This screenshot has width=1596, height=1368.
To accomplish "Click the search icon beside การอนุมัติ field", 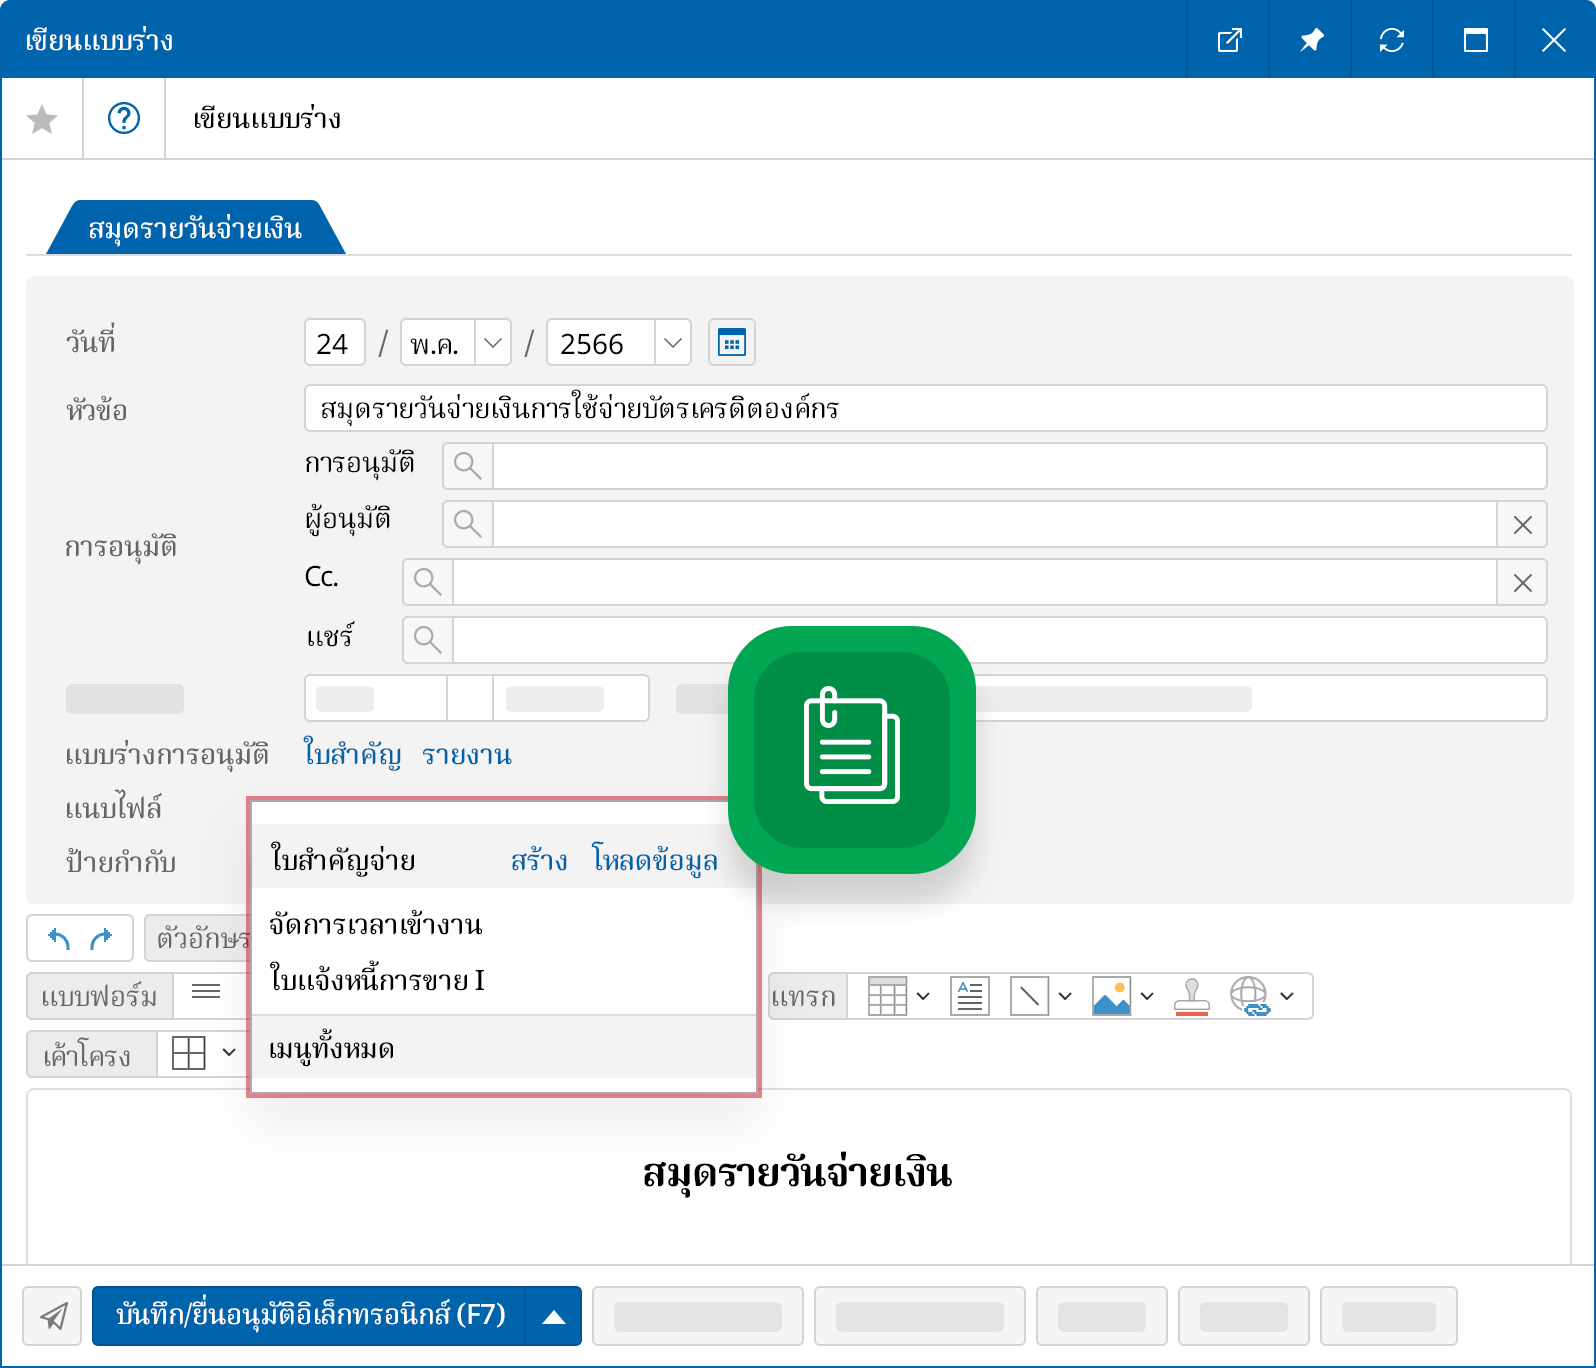I will click(467, 466).
